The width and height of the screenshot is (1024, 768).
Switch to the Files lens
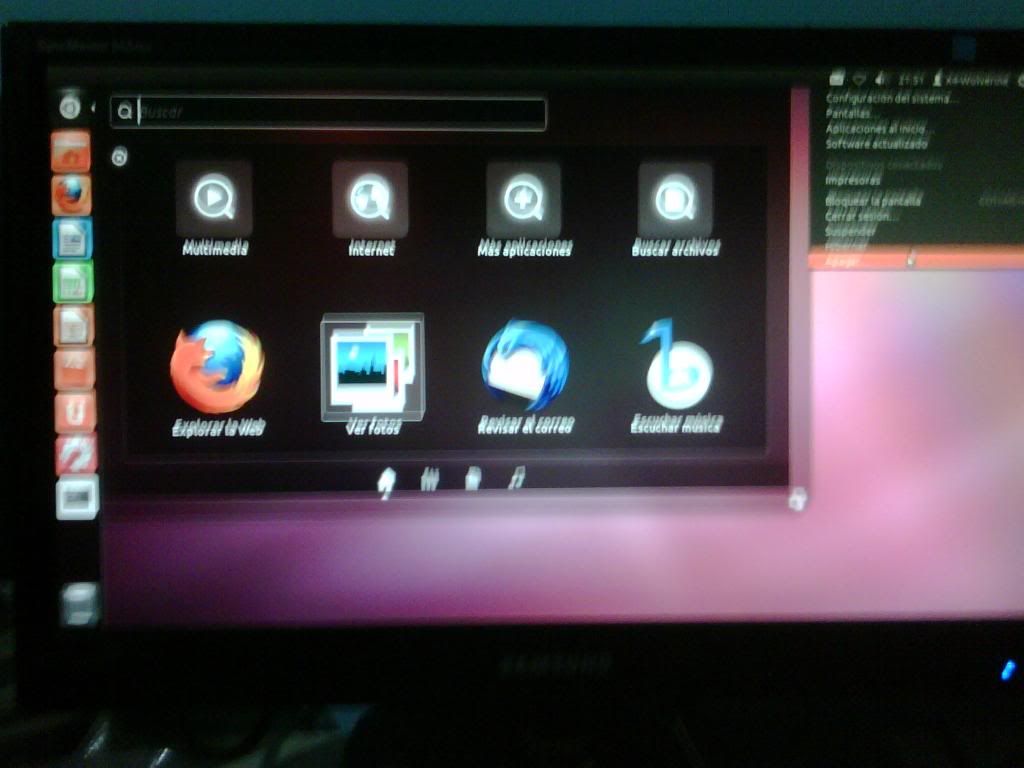pos(473,479)
